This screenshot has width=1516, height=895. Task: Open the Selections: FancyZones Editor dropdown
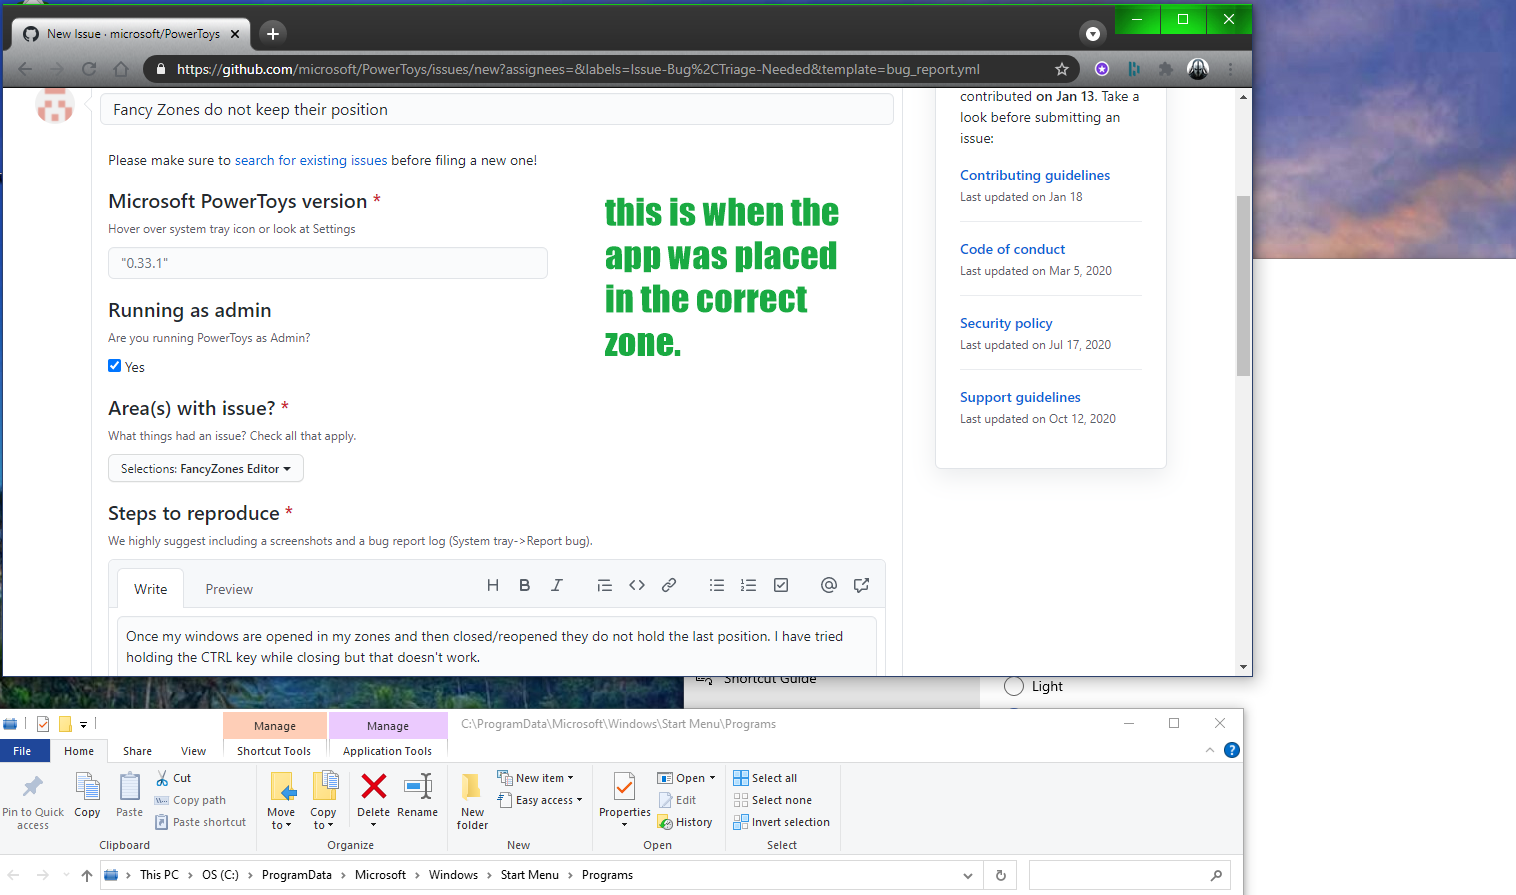[205, 468]
